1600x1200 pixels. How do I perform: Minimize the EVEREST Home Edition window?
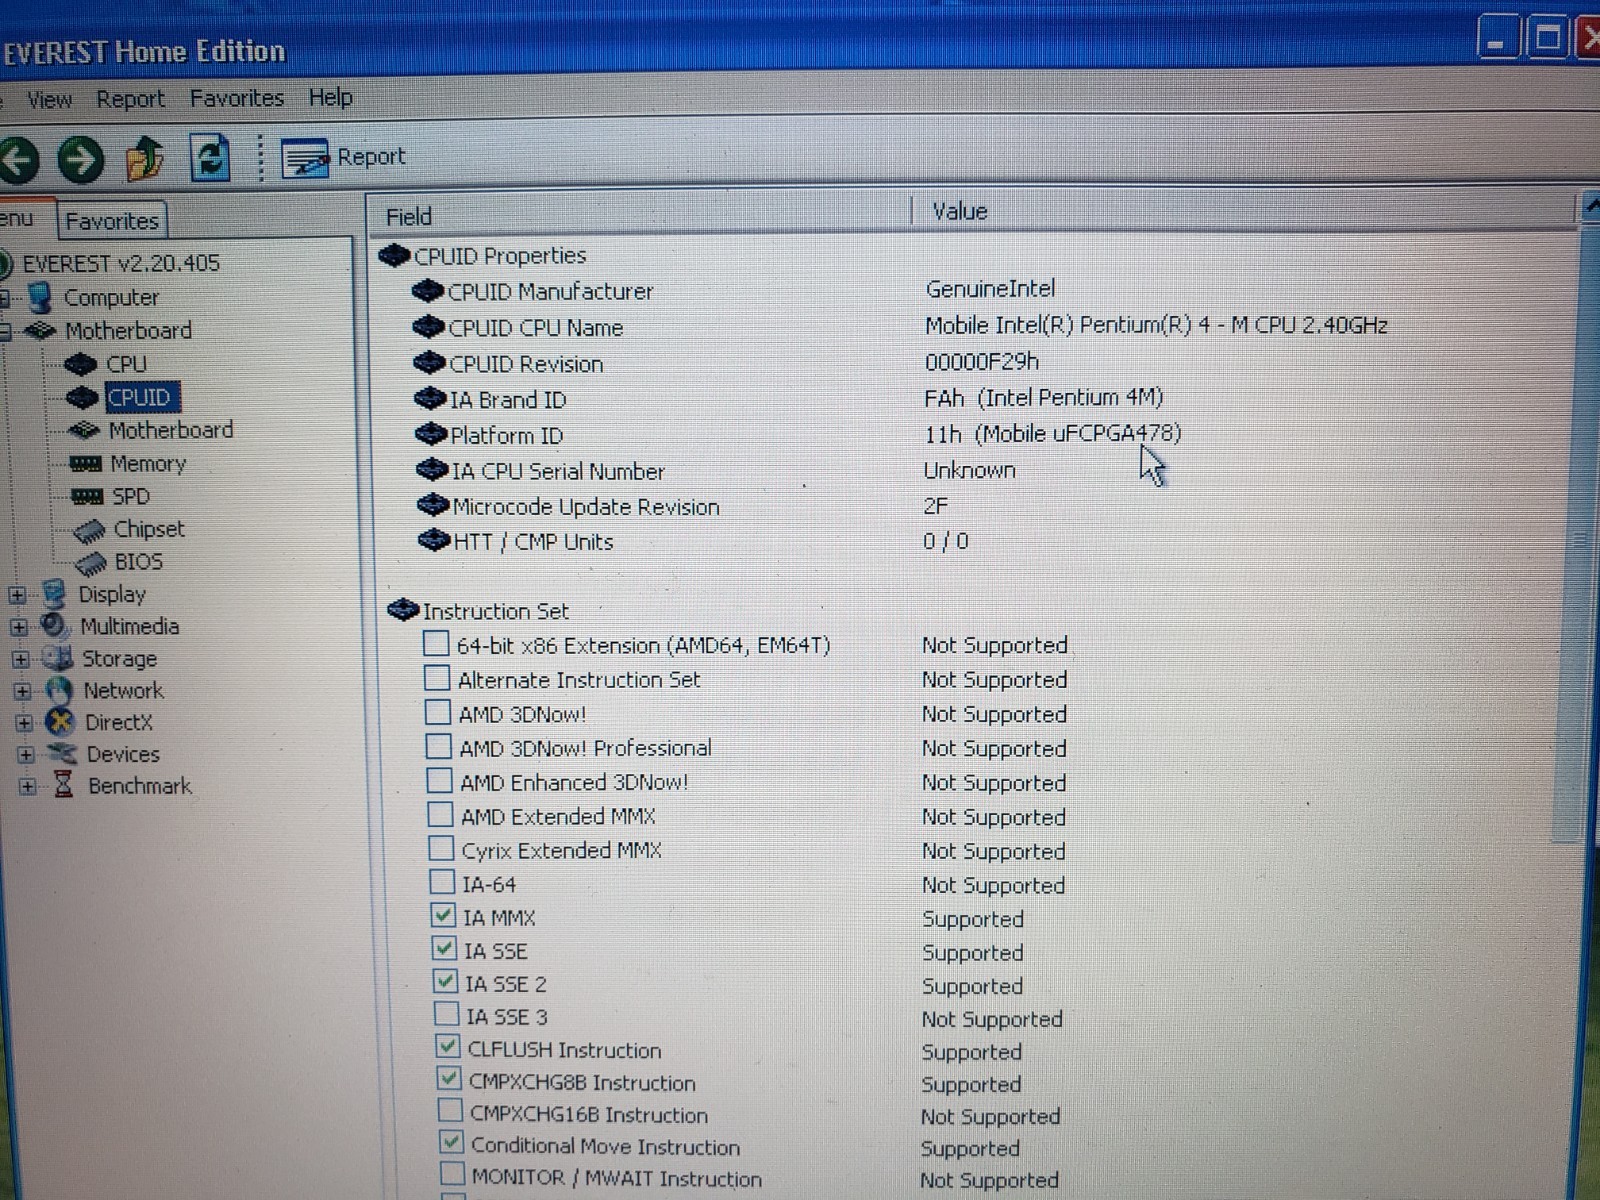[x=1497, y=39]
